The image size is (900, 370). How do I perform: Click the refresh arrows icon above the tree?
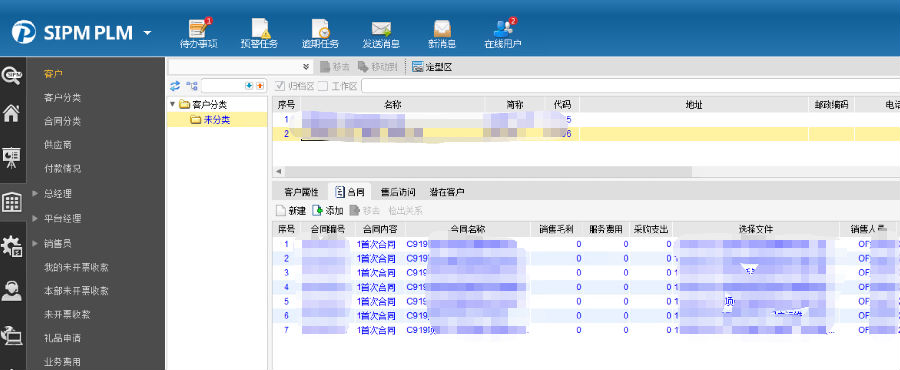point(176,86)
